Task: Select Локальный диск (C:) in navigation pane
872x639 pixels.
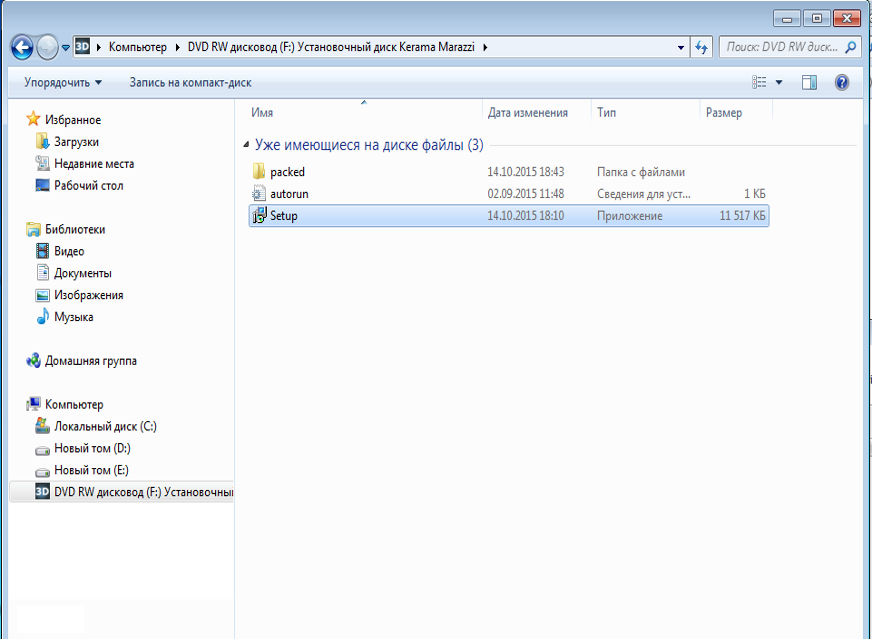Action: point(105,426)
